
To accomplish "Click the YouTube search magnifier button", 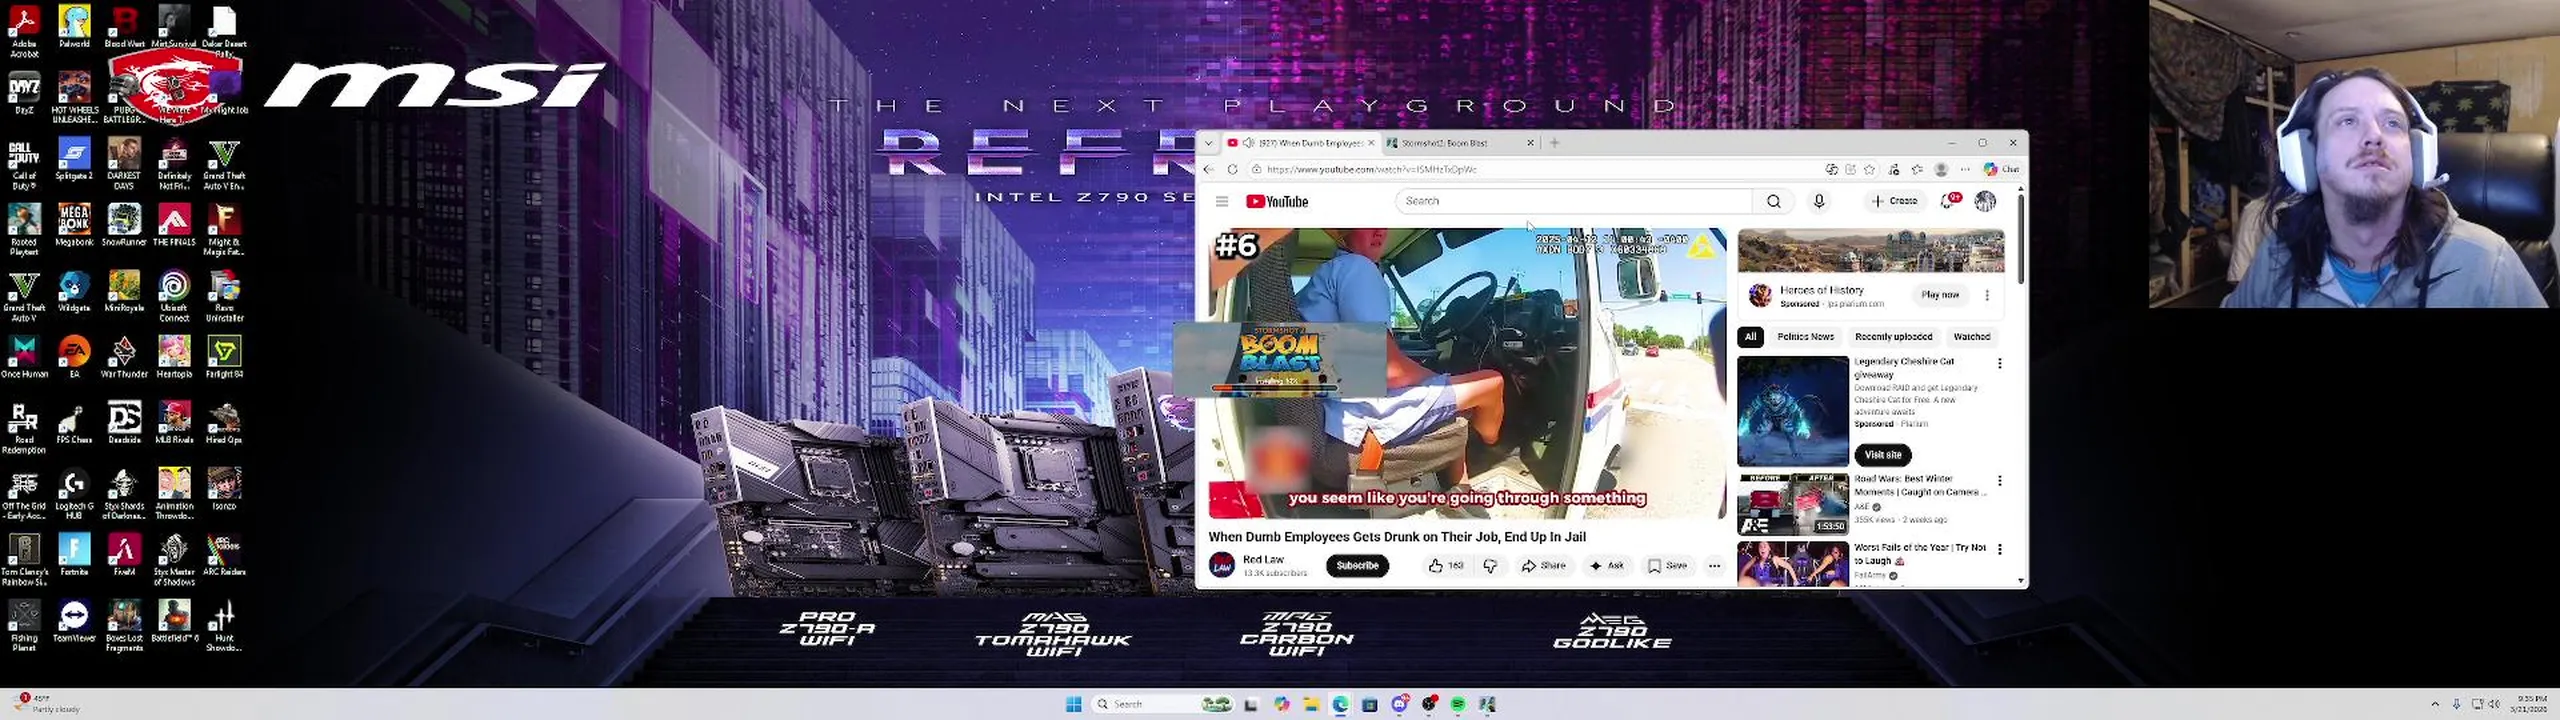I will tap(1773, 202).
